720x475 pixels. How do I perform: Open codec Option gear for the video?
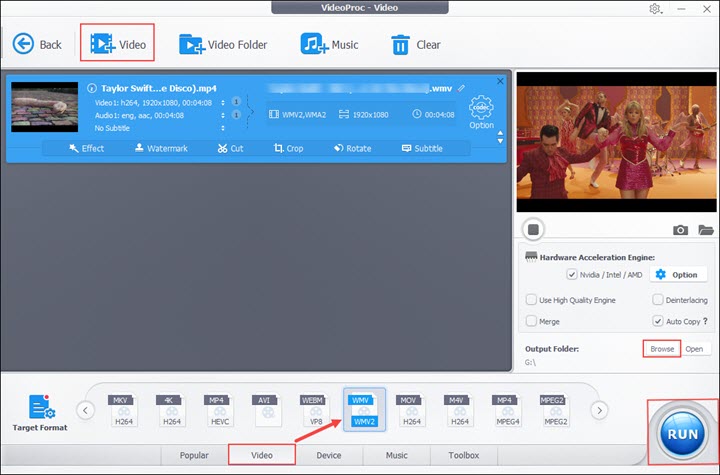[x=481, y=112]
